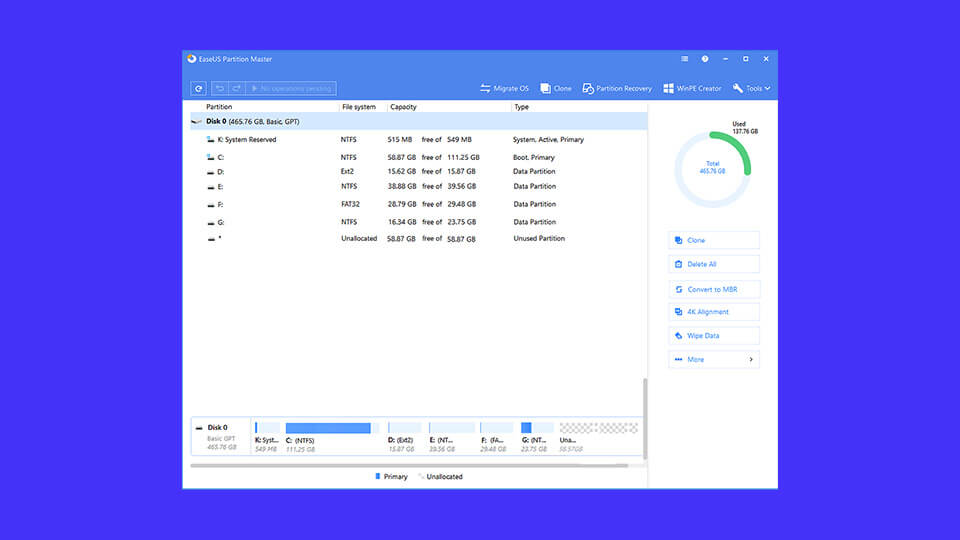Click the undo arrow in the toolbar
960x540 pixels.
click(220, 89)
